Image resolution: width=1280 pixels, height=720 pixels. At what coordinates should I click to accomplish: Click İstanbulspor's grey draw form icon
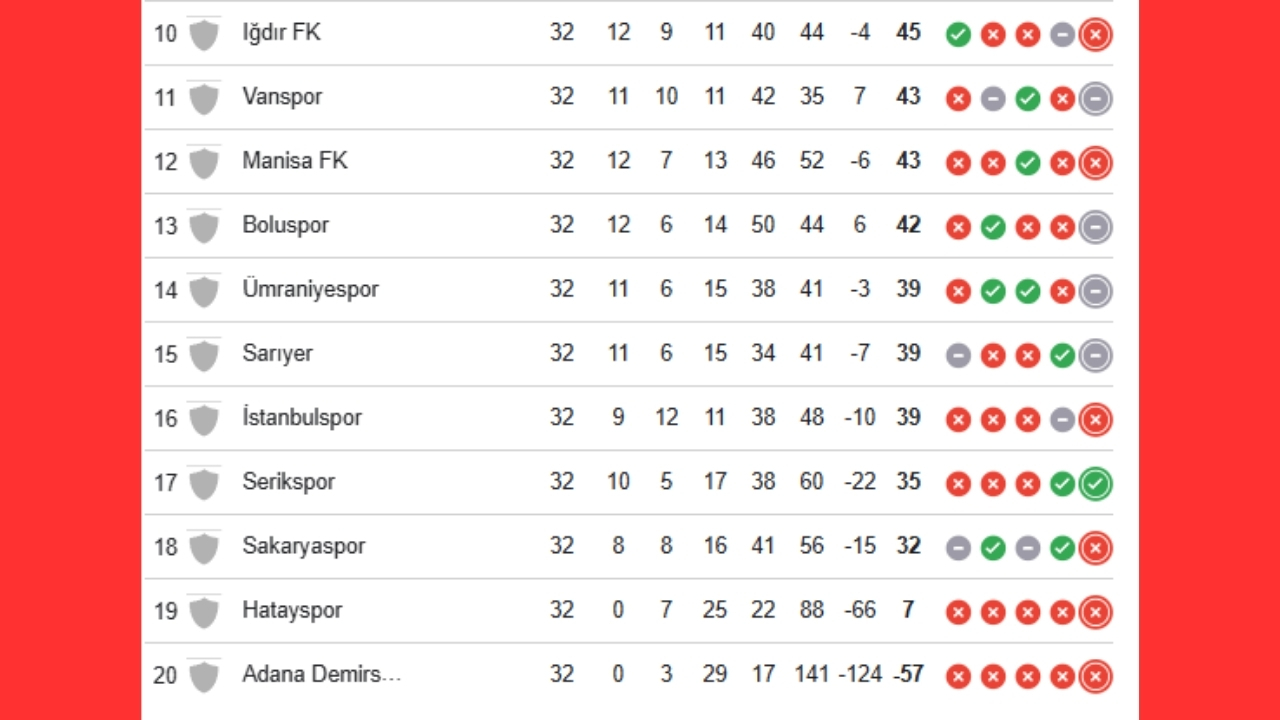1062,420
